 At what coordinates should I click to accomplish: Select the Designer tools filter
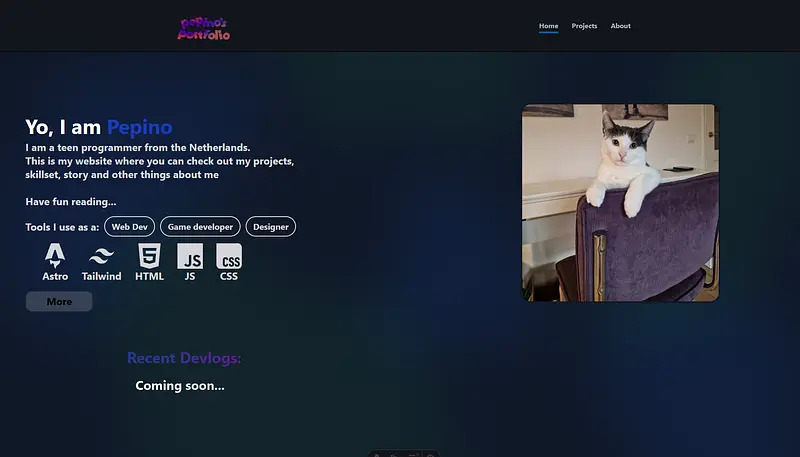(270, 227)
